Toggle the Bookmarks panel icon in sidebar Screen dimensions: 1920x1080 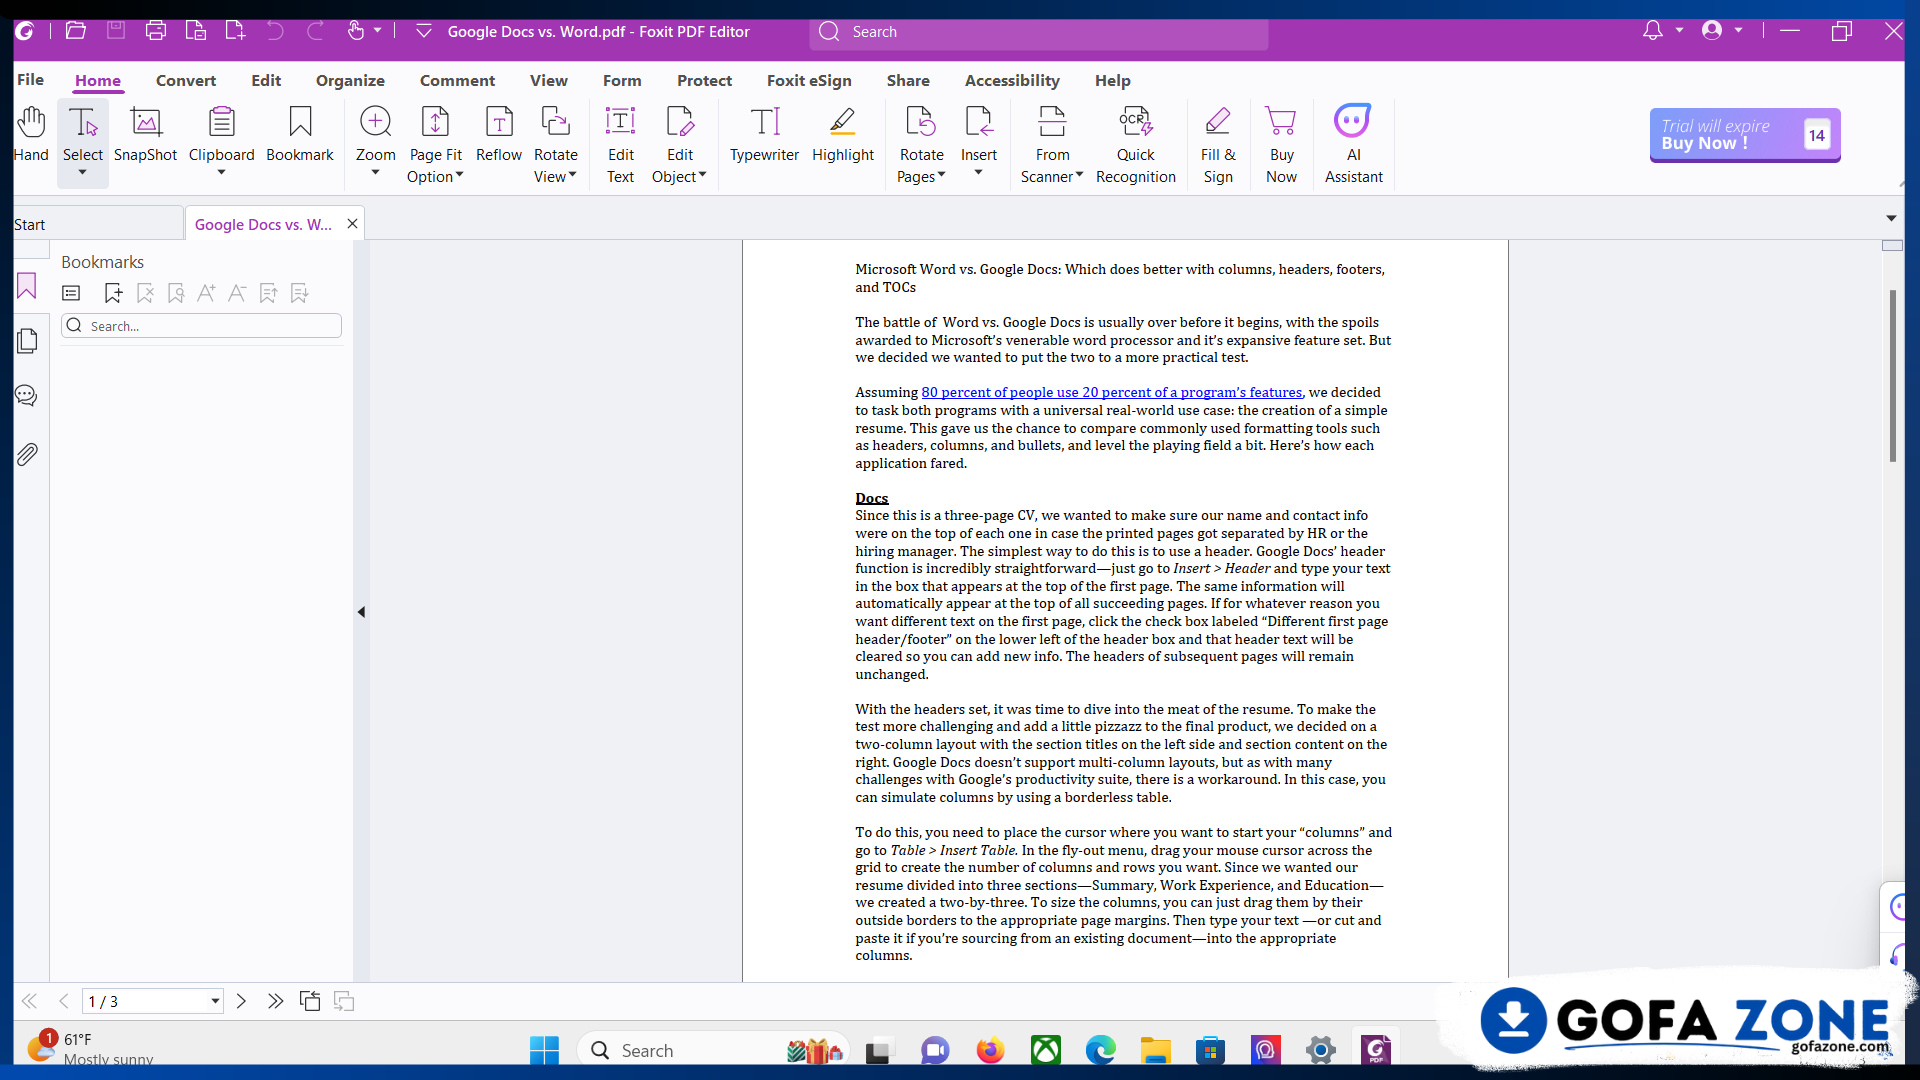[x=27, y=286]
